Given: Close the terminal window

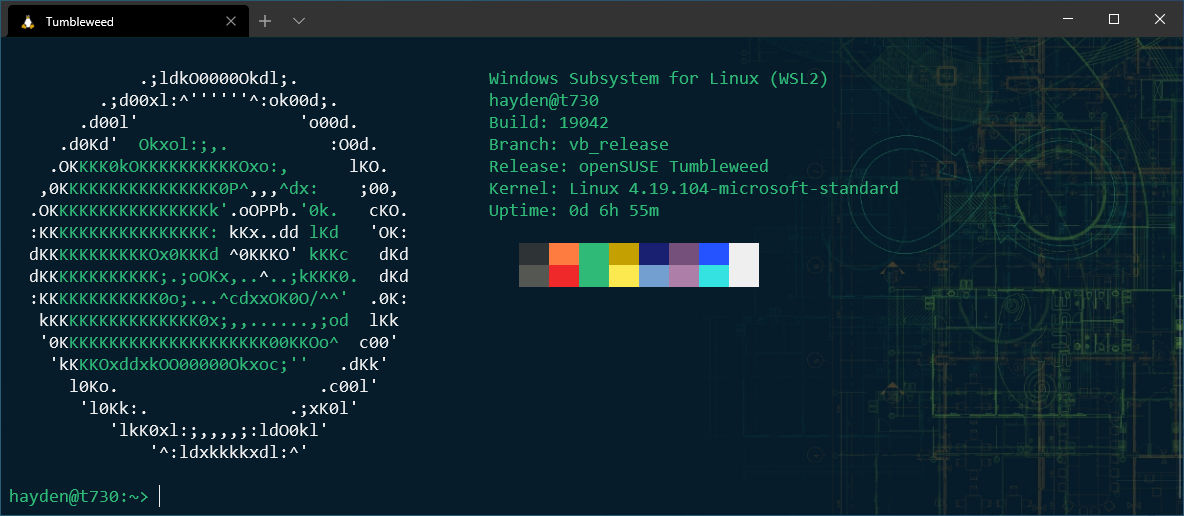Looking at the screenshot, I should [x=1160, y=20].
